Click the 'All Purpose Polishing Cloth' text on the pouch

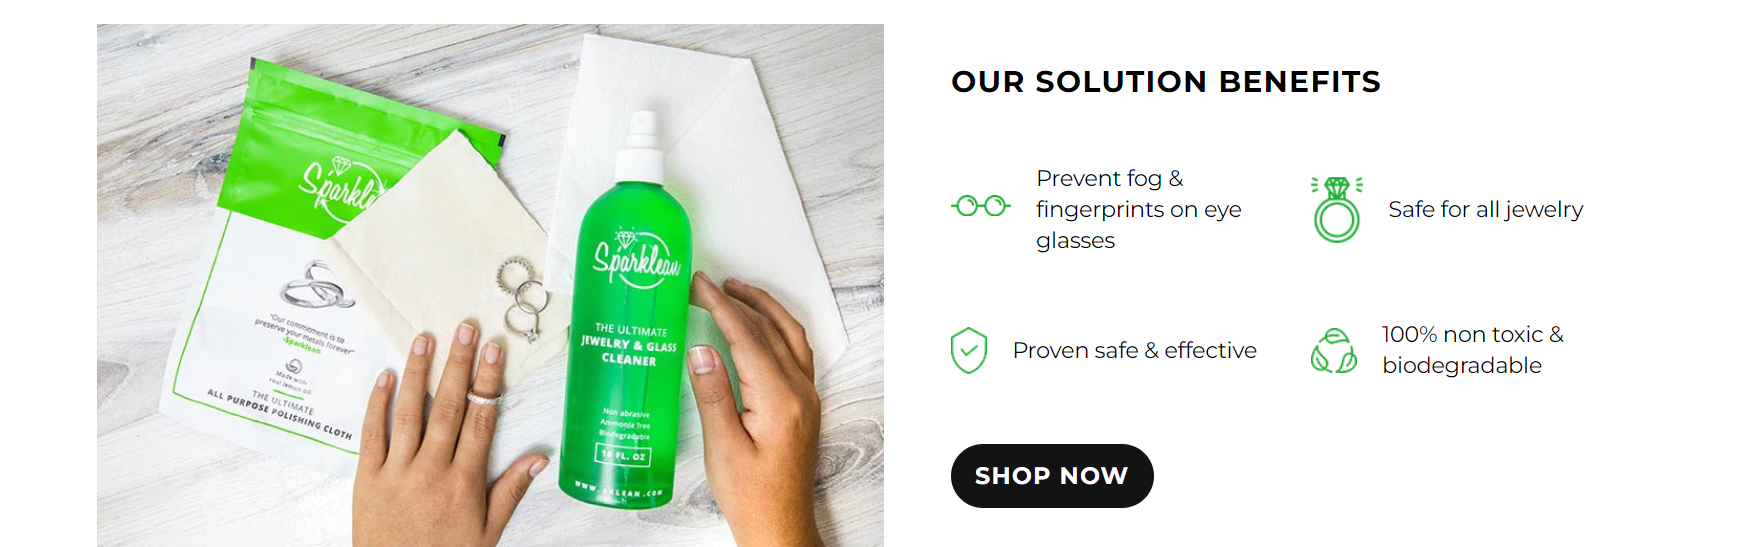tap(280, 416)
